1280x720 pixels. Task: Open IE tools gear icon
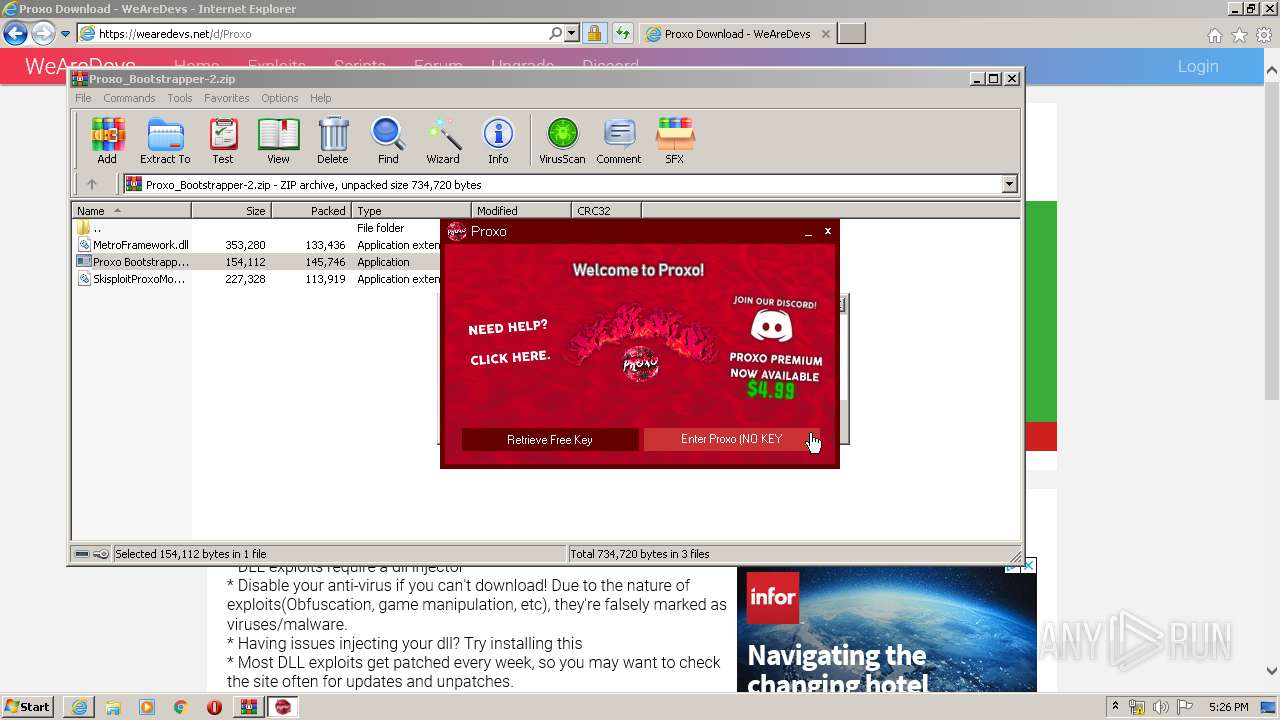click(1264, 35)
